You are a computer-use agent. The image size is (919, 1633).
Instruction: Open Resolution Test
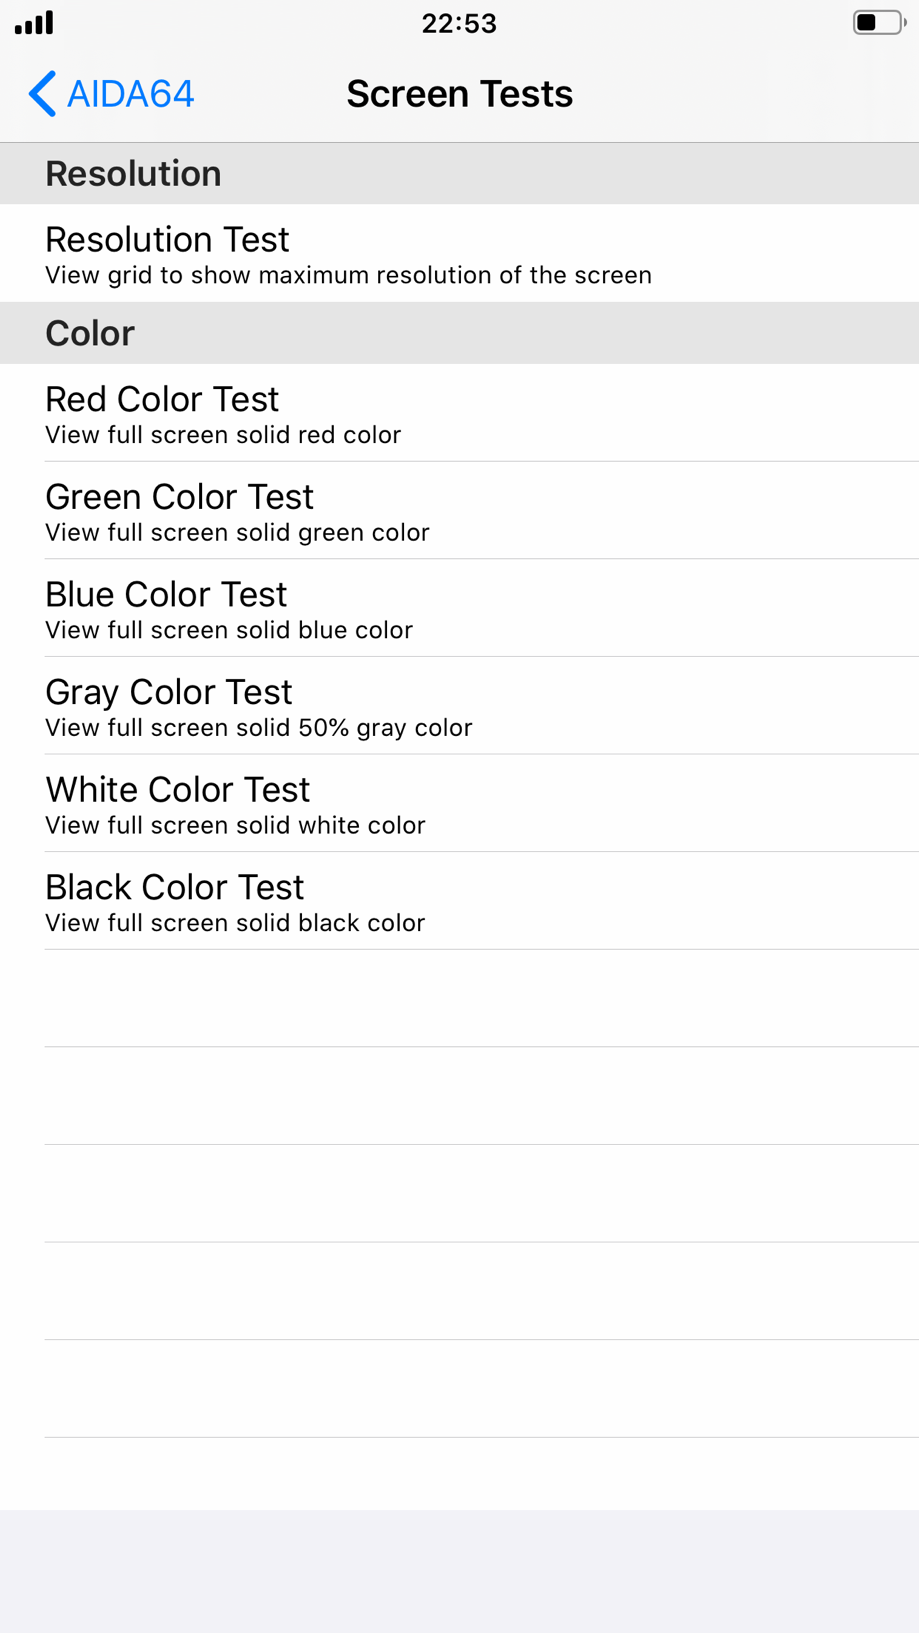(459, 253)
